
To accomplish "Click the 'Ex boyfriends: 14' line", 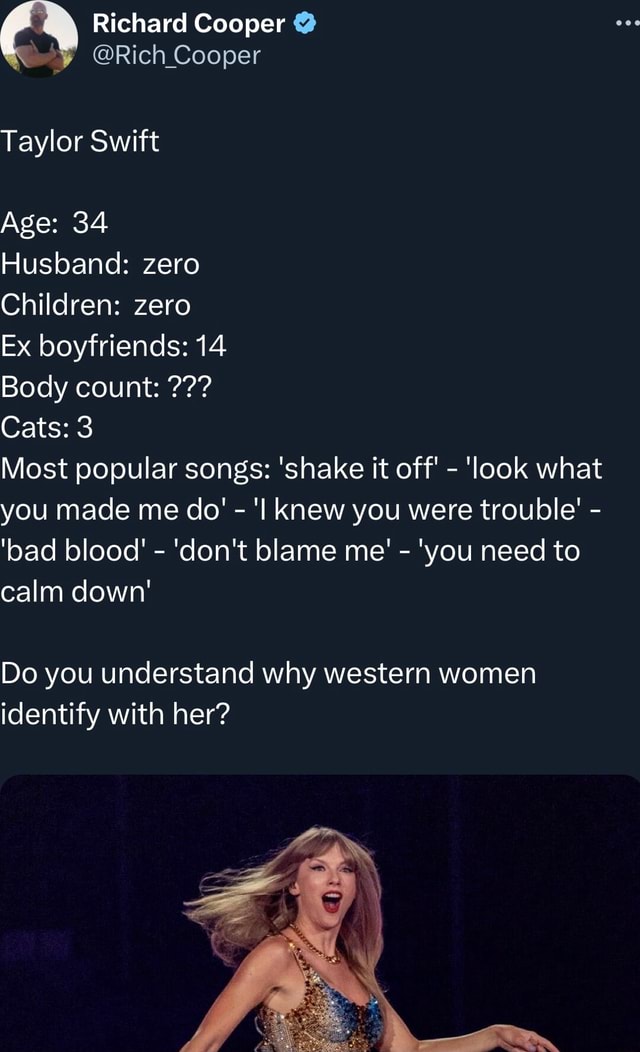I will click(x=113, y=346).
